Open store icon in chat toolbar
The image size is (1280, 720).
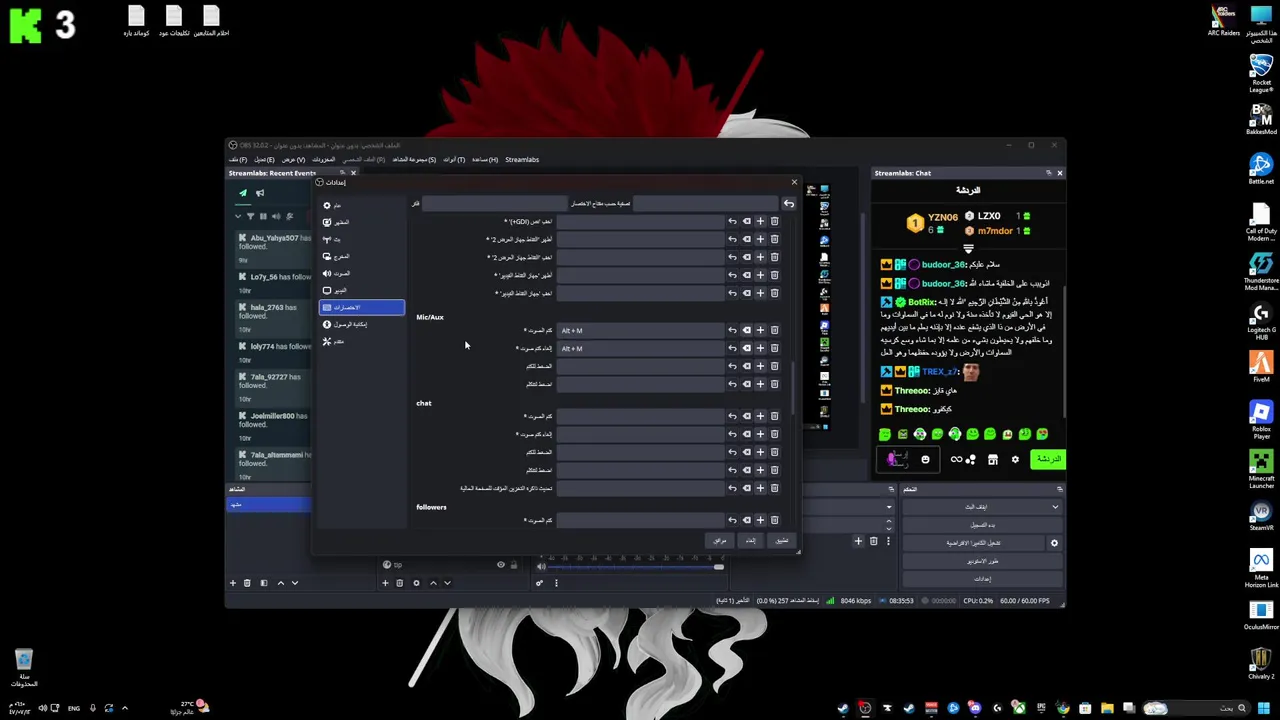(x=992, y=460)
